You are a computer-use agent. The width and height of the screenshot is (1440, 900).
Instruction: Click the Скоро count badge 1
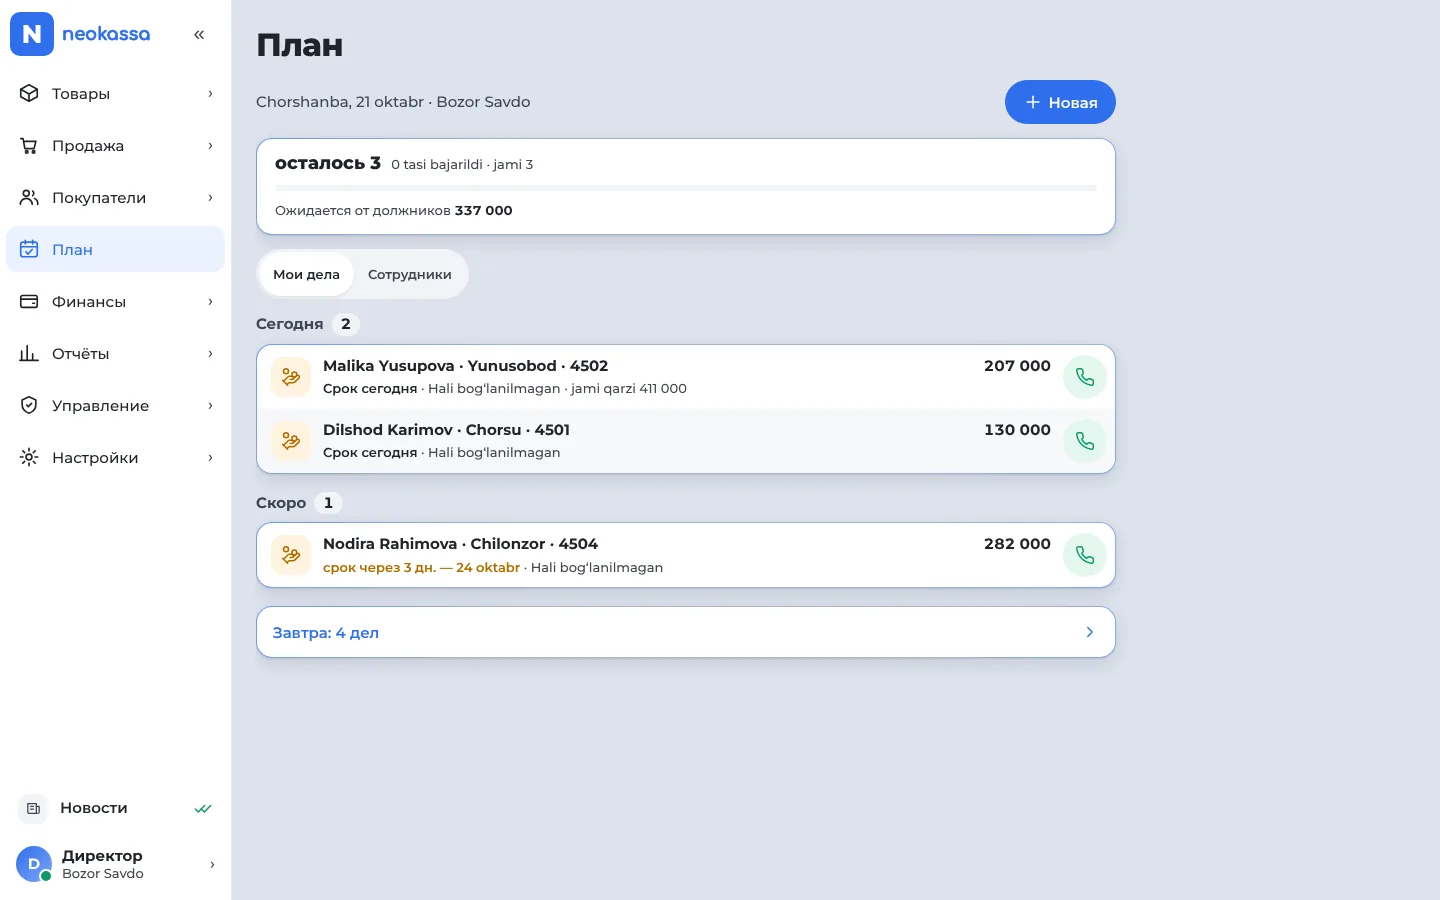pyautogui.click(x=328, y=503)
